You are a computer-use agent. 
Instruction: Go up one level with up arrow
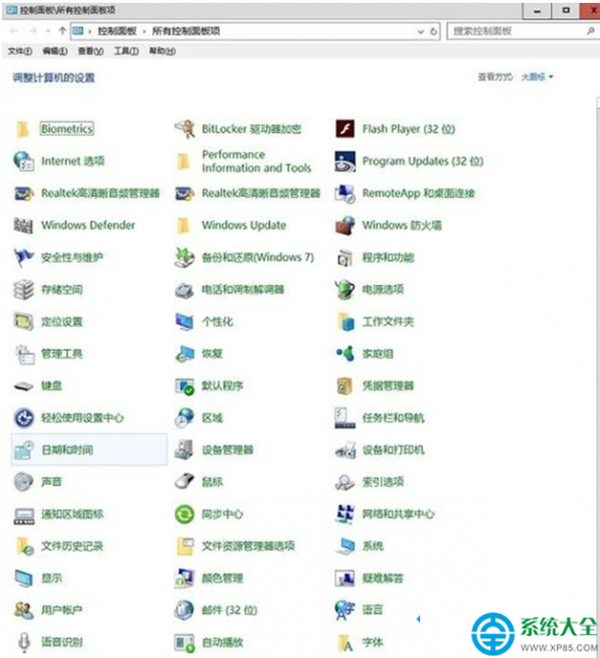[x=63, y=31]
